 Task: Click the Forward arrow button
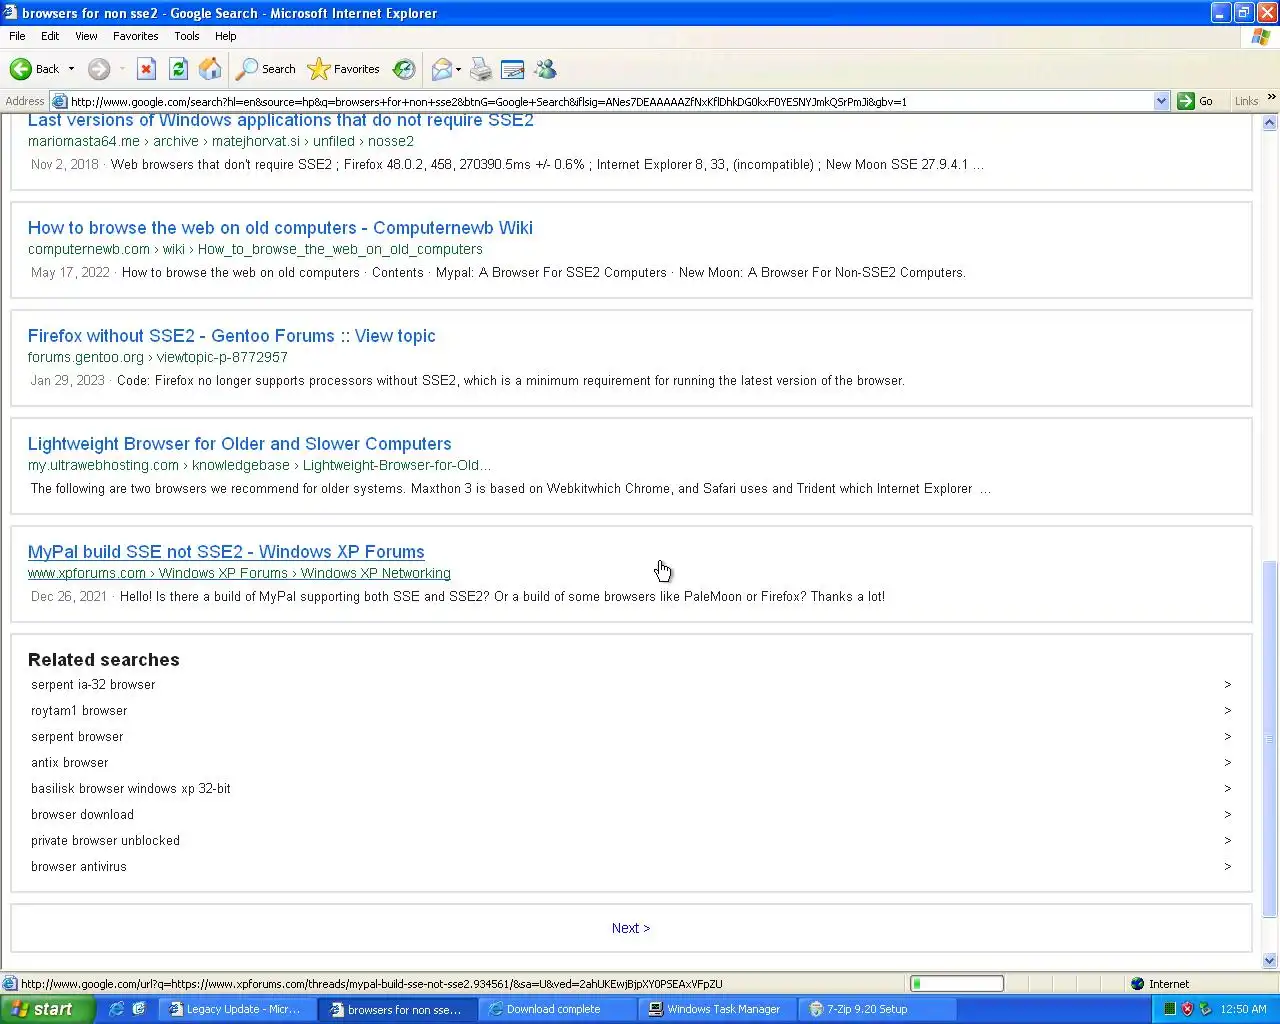98,69
